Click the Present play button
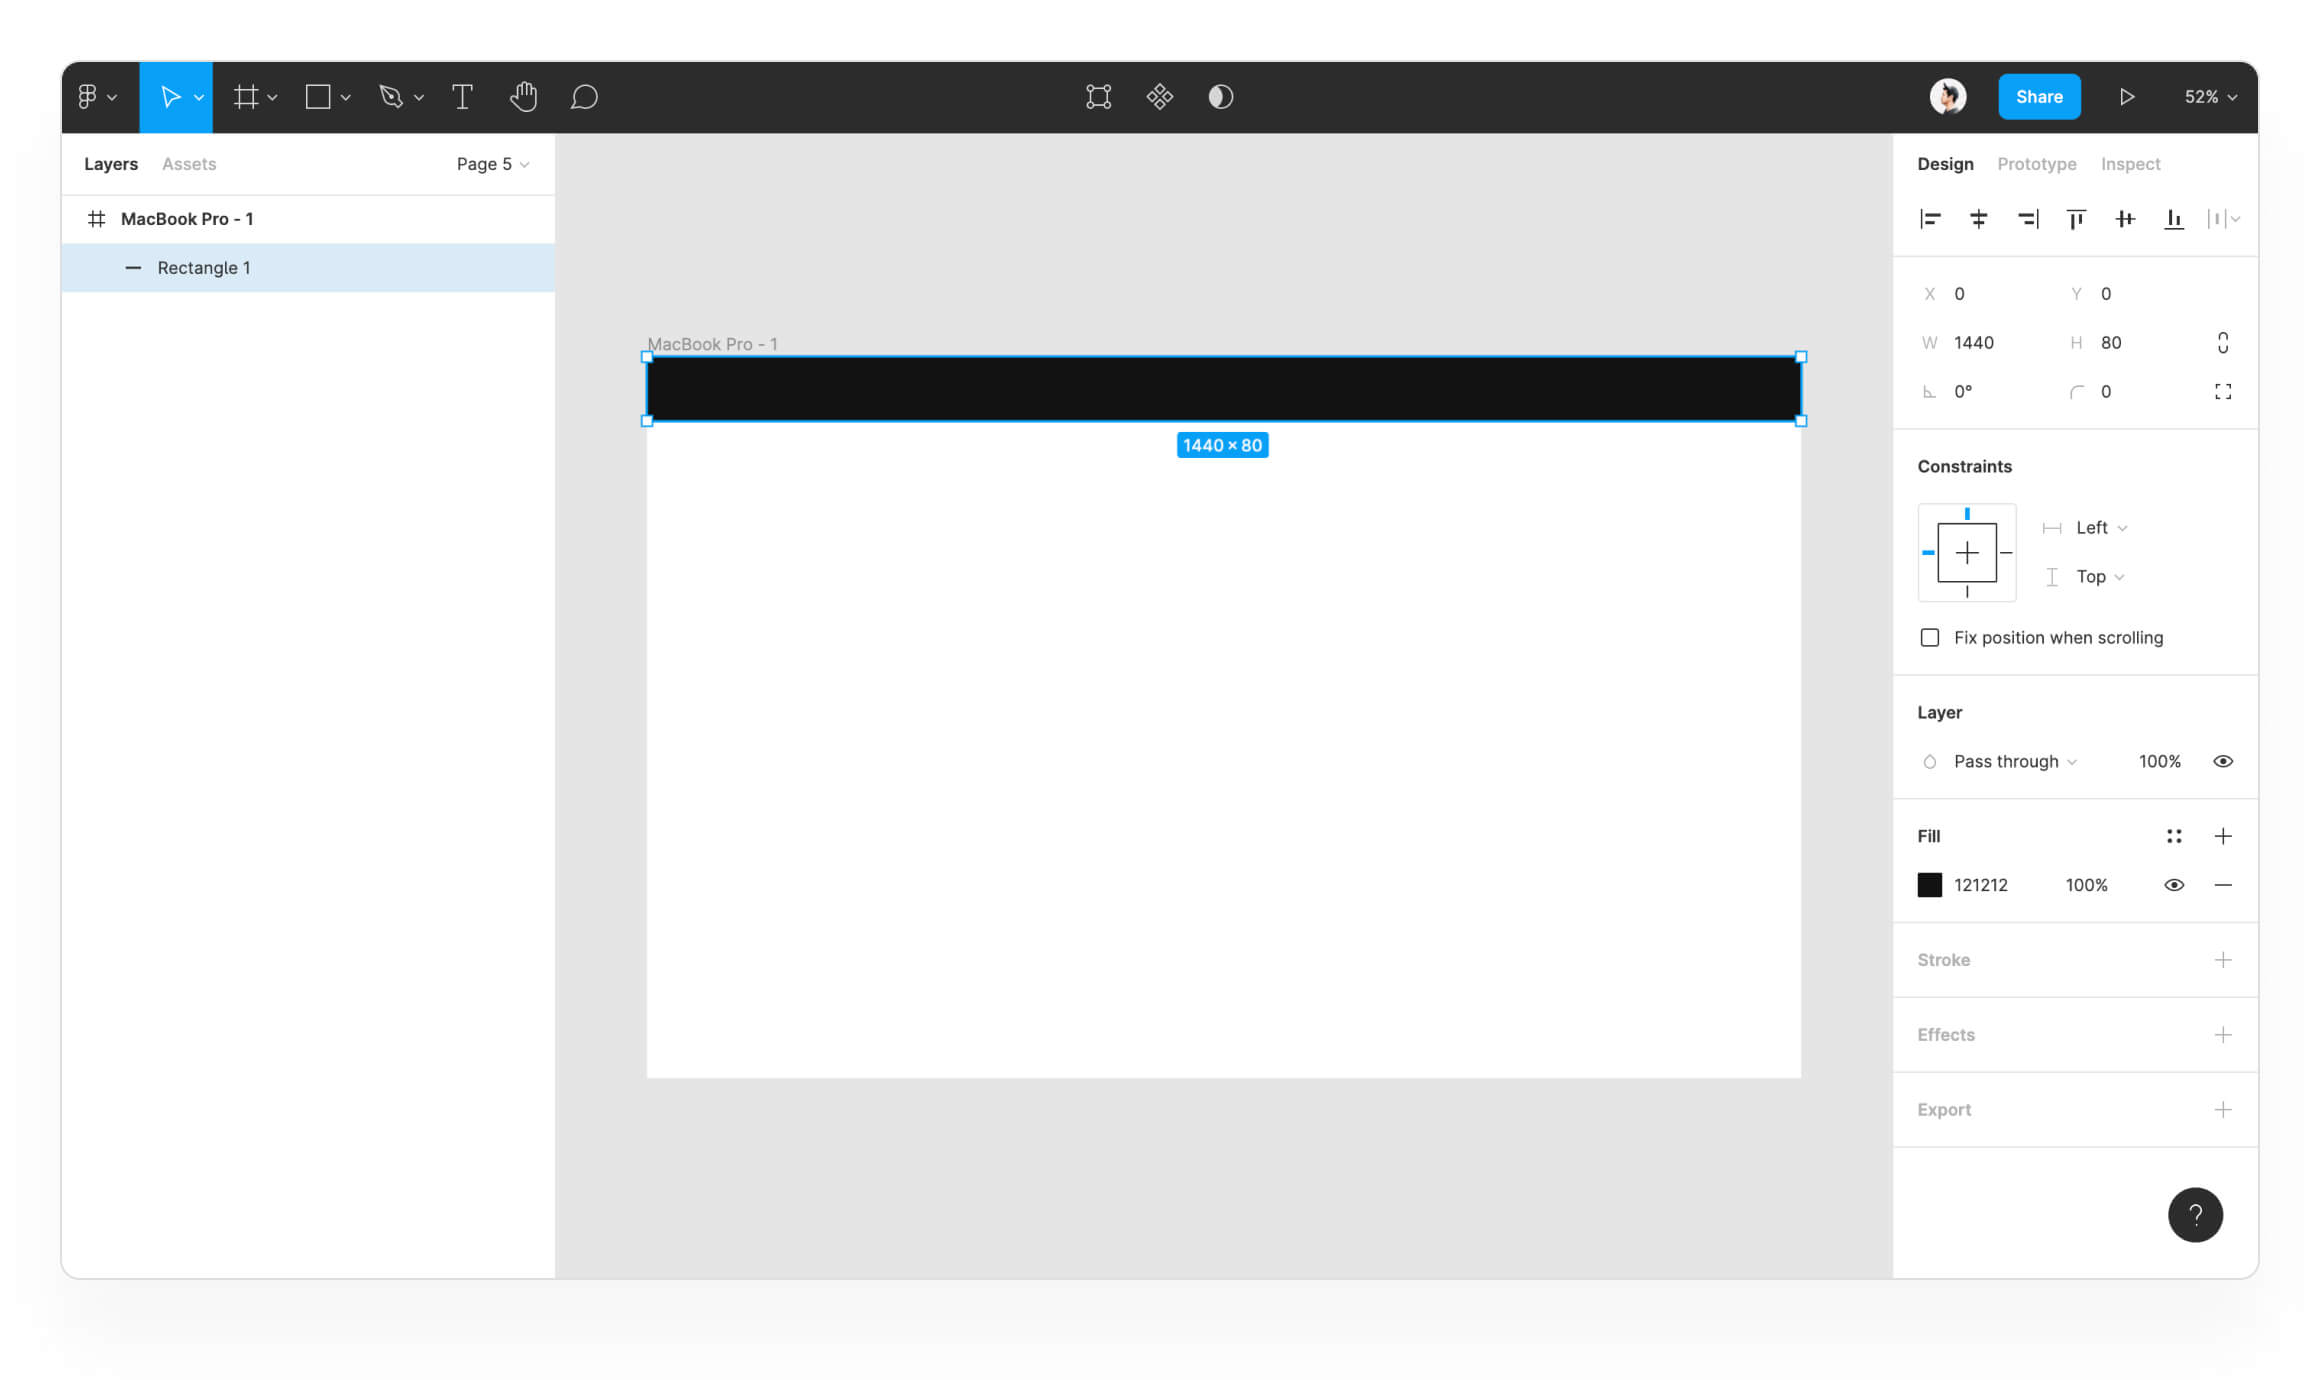The height and width of the screenshot is (1380, 2320). 2126,97
